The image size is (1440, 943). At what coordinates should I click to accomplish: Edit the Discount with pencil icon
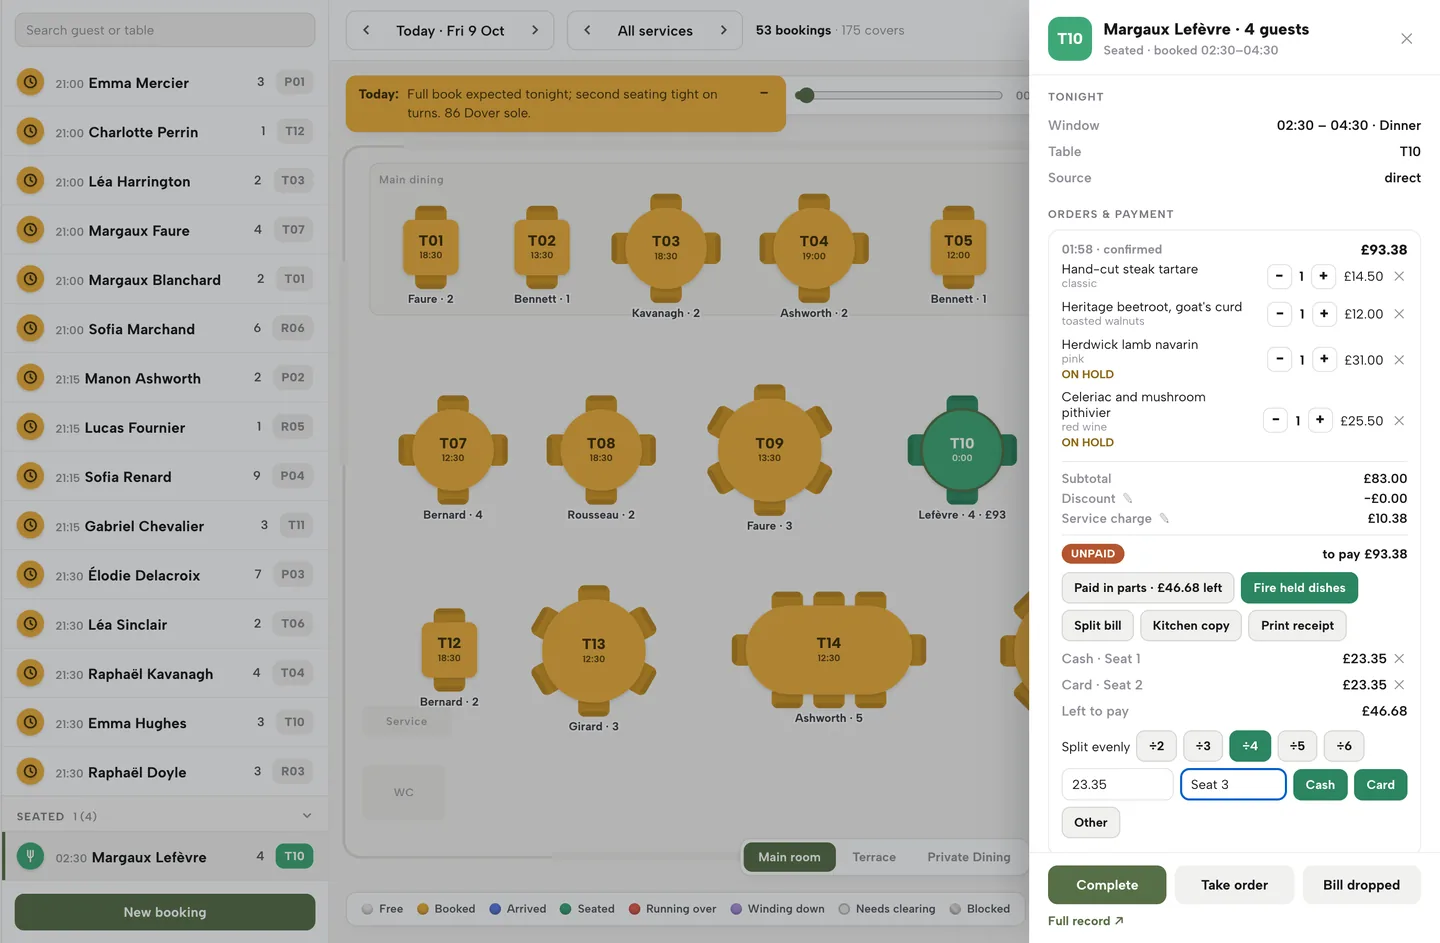tap(1127, 498)
